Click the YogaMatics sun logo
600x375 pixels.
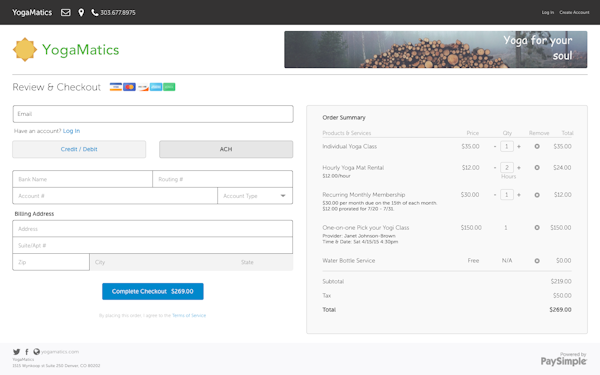(x=24, y=49)
